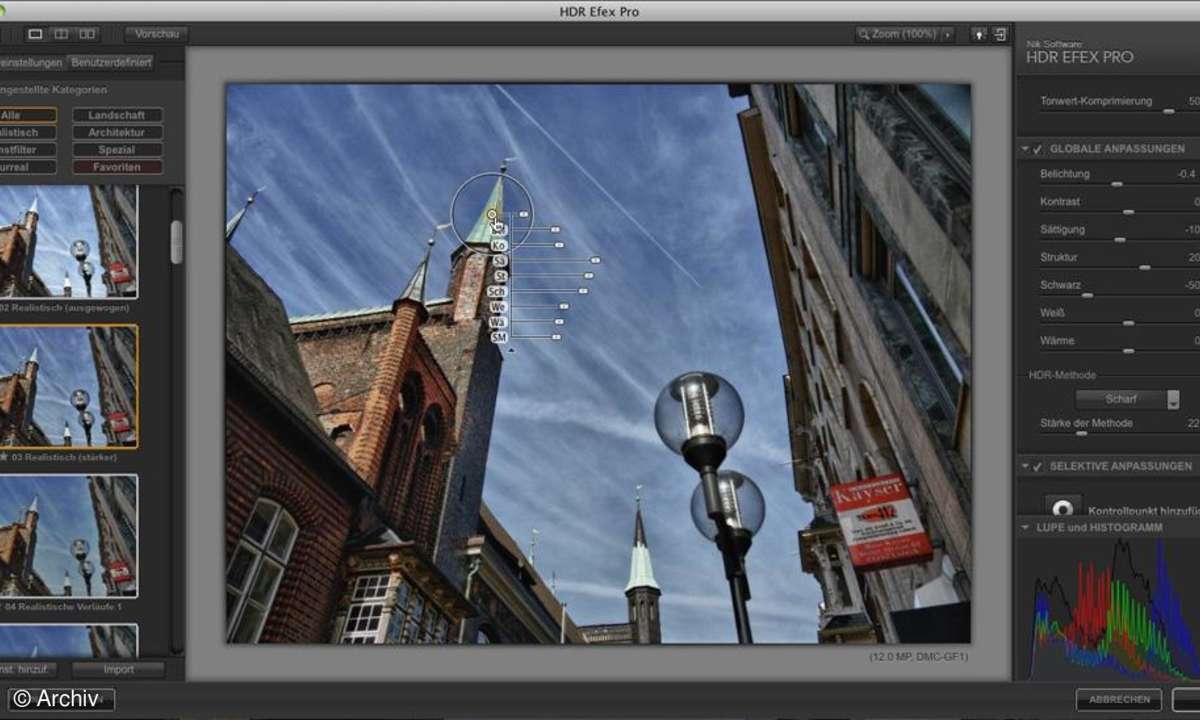1200x720 pixels.
Task: Select single image view icon
Action: pyautogui.click(x=35, y=34)
